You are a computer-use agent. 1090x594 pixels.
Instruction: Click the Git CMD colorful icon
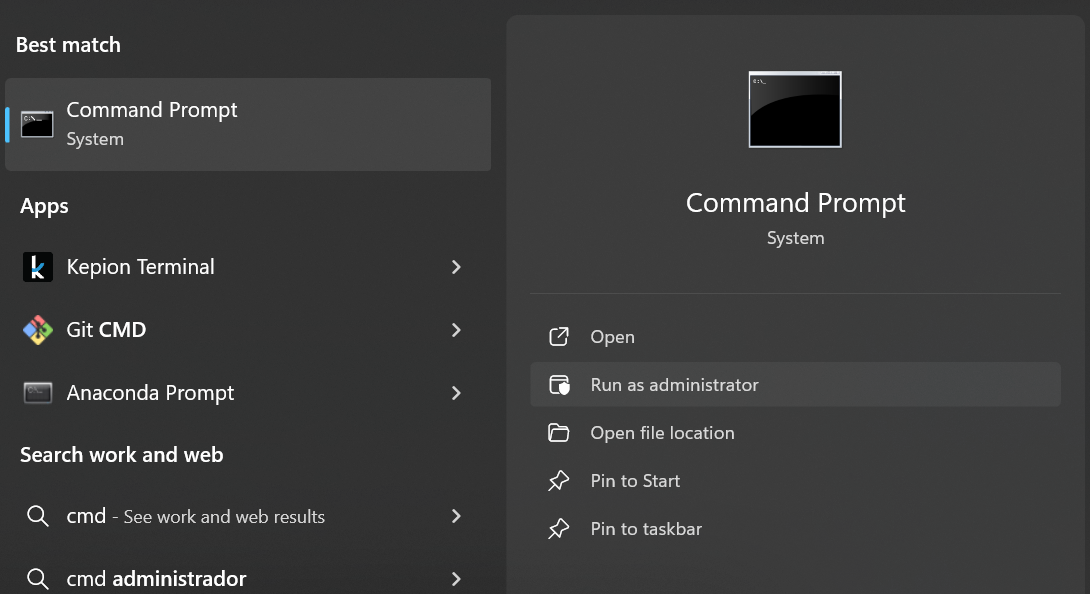[38, 330]
